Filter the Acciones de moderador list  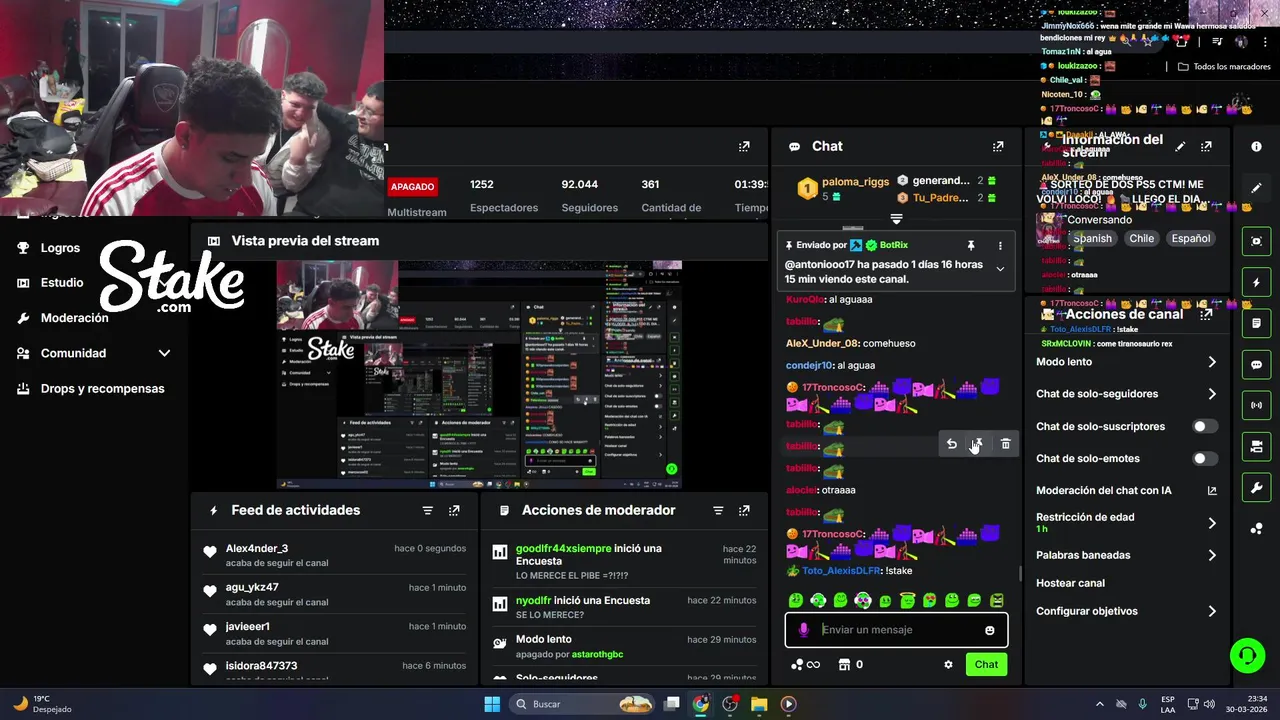(718, 510)
